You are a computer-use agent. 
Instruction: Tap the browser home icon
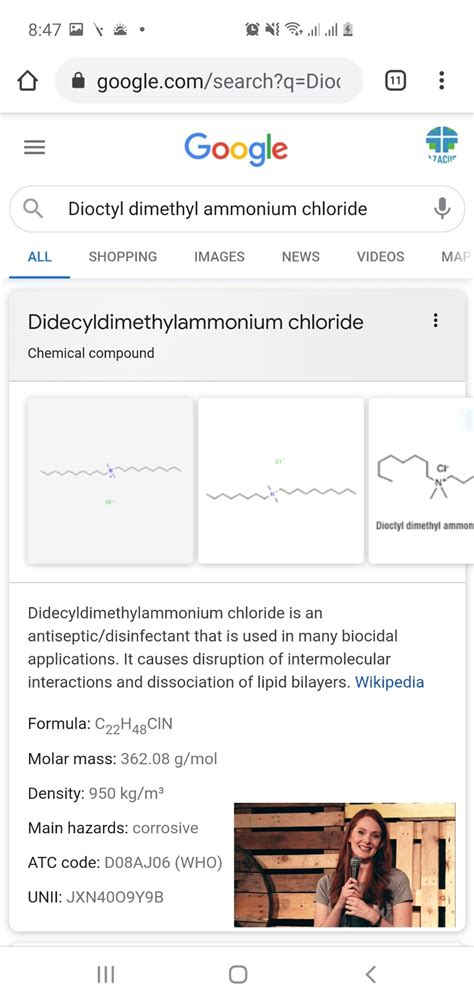[x=27, y=81]
